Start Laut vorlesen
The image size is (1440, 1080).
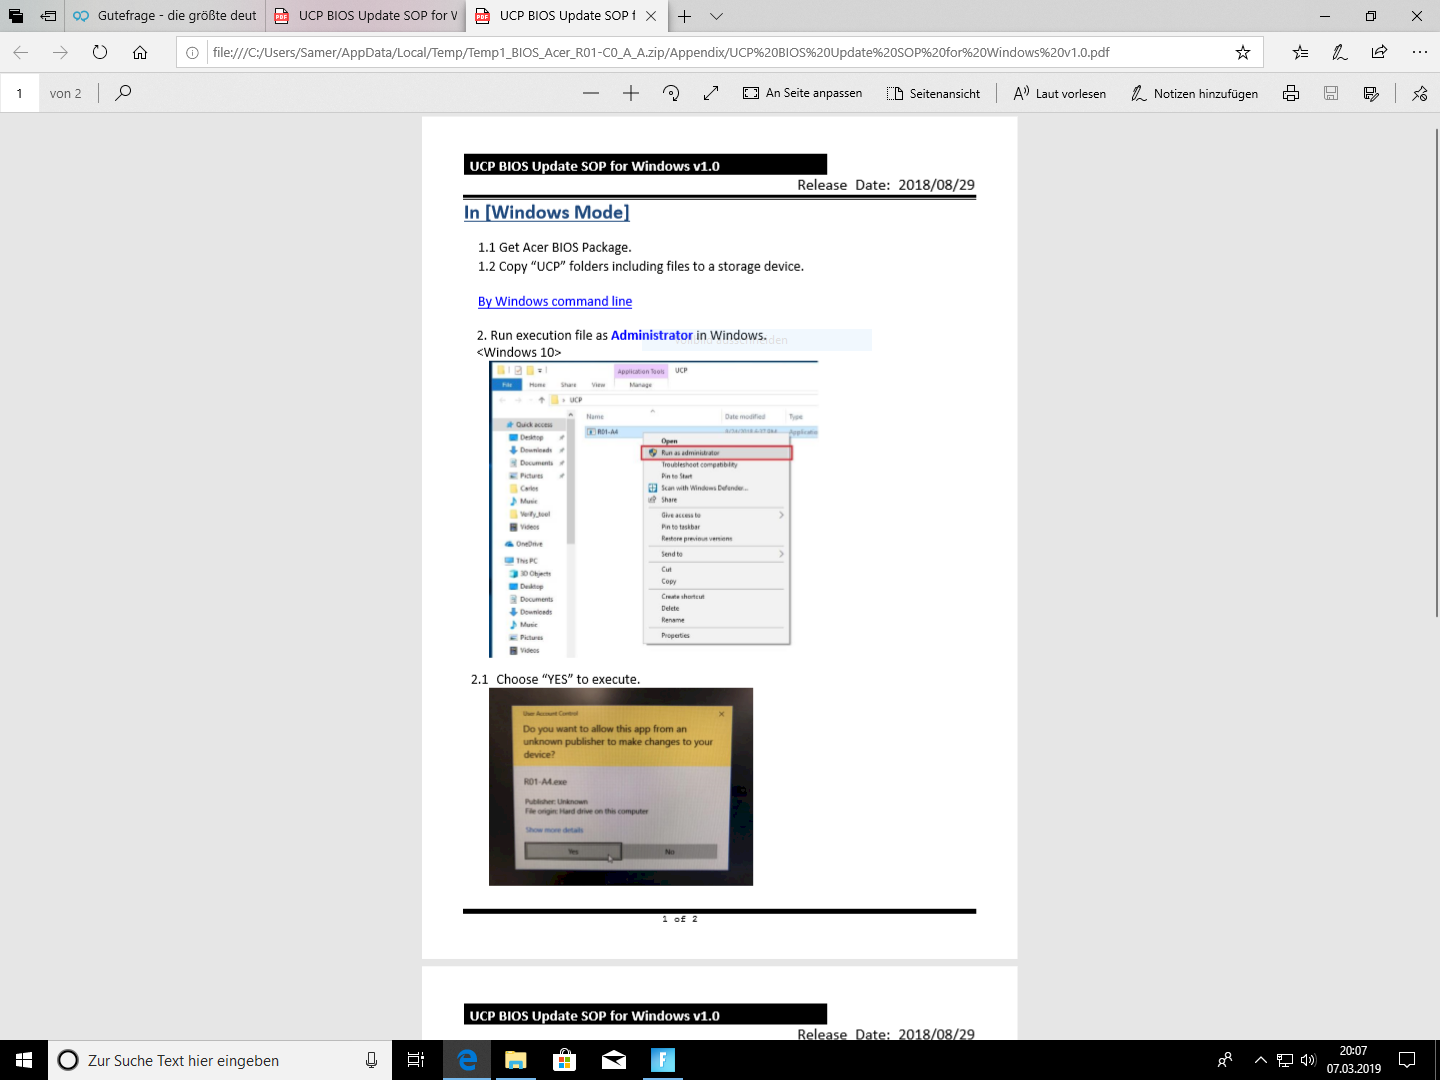(x=1060, y=93)
